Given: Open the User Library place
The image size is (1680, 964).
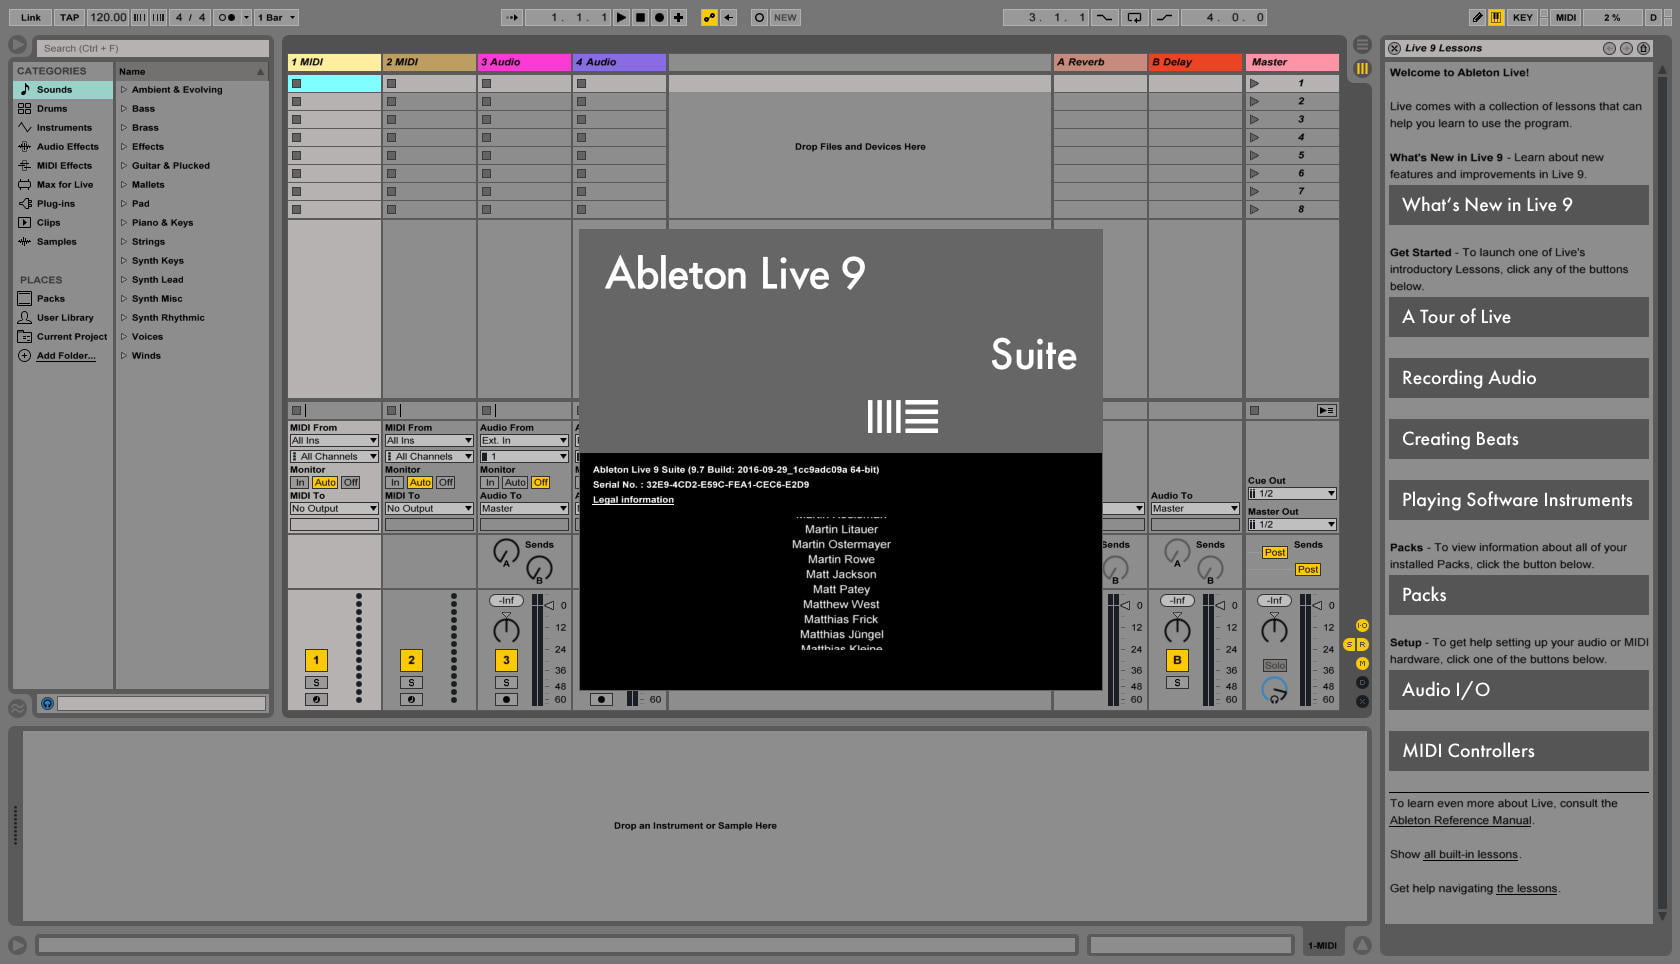Looking at the screenshot, I should (x=63, y=317).
